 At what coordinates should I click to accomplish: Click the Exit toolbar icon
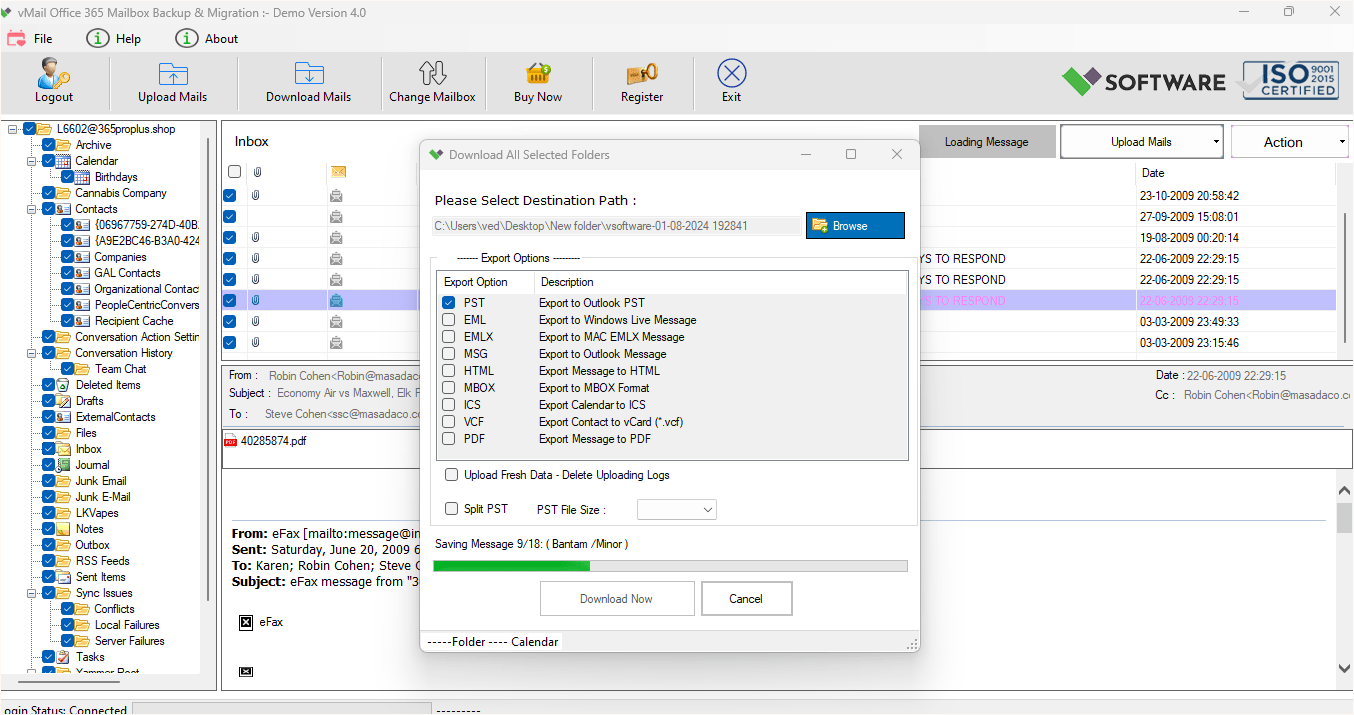pyautogui.click(x=732, y=73)
